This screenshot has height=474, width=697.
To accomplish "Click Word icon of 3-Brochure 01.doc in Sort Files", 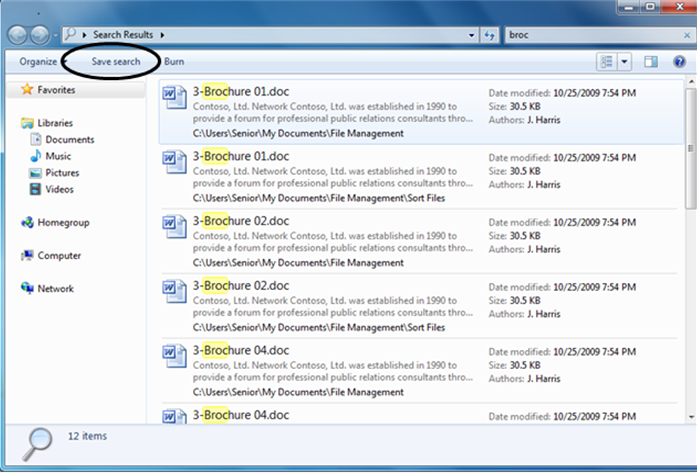I will tap(174, 162).
